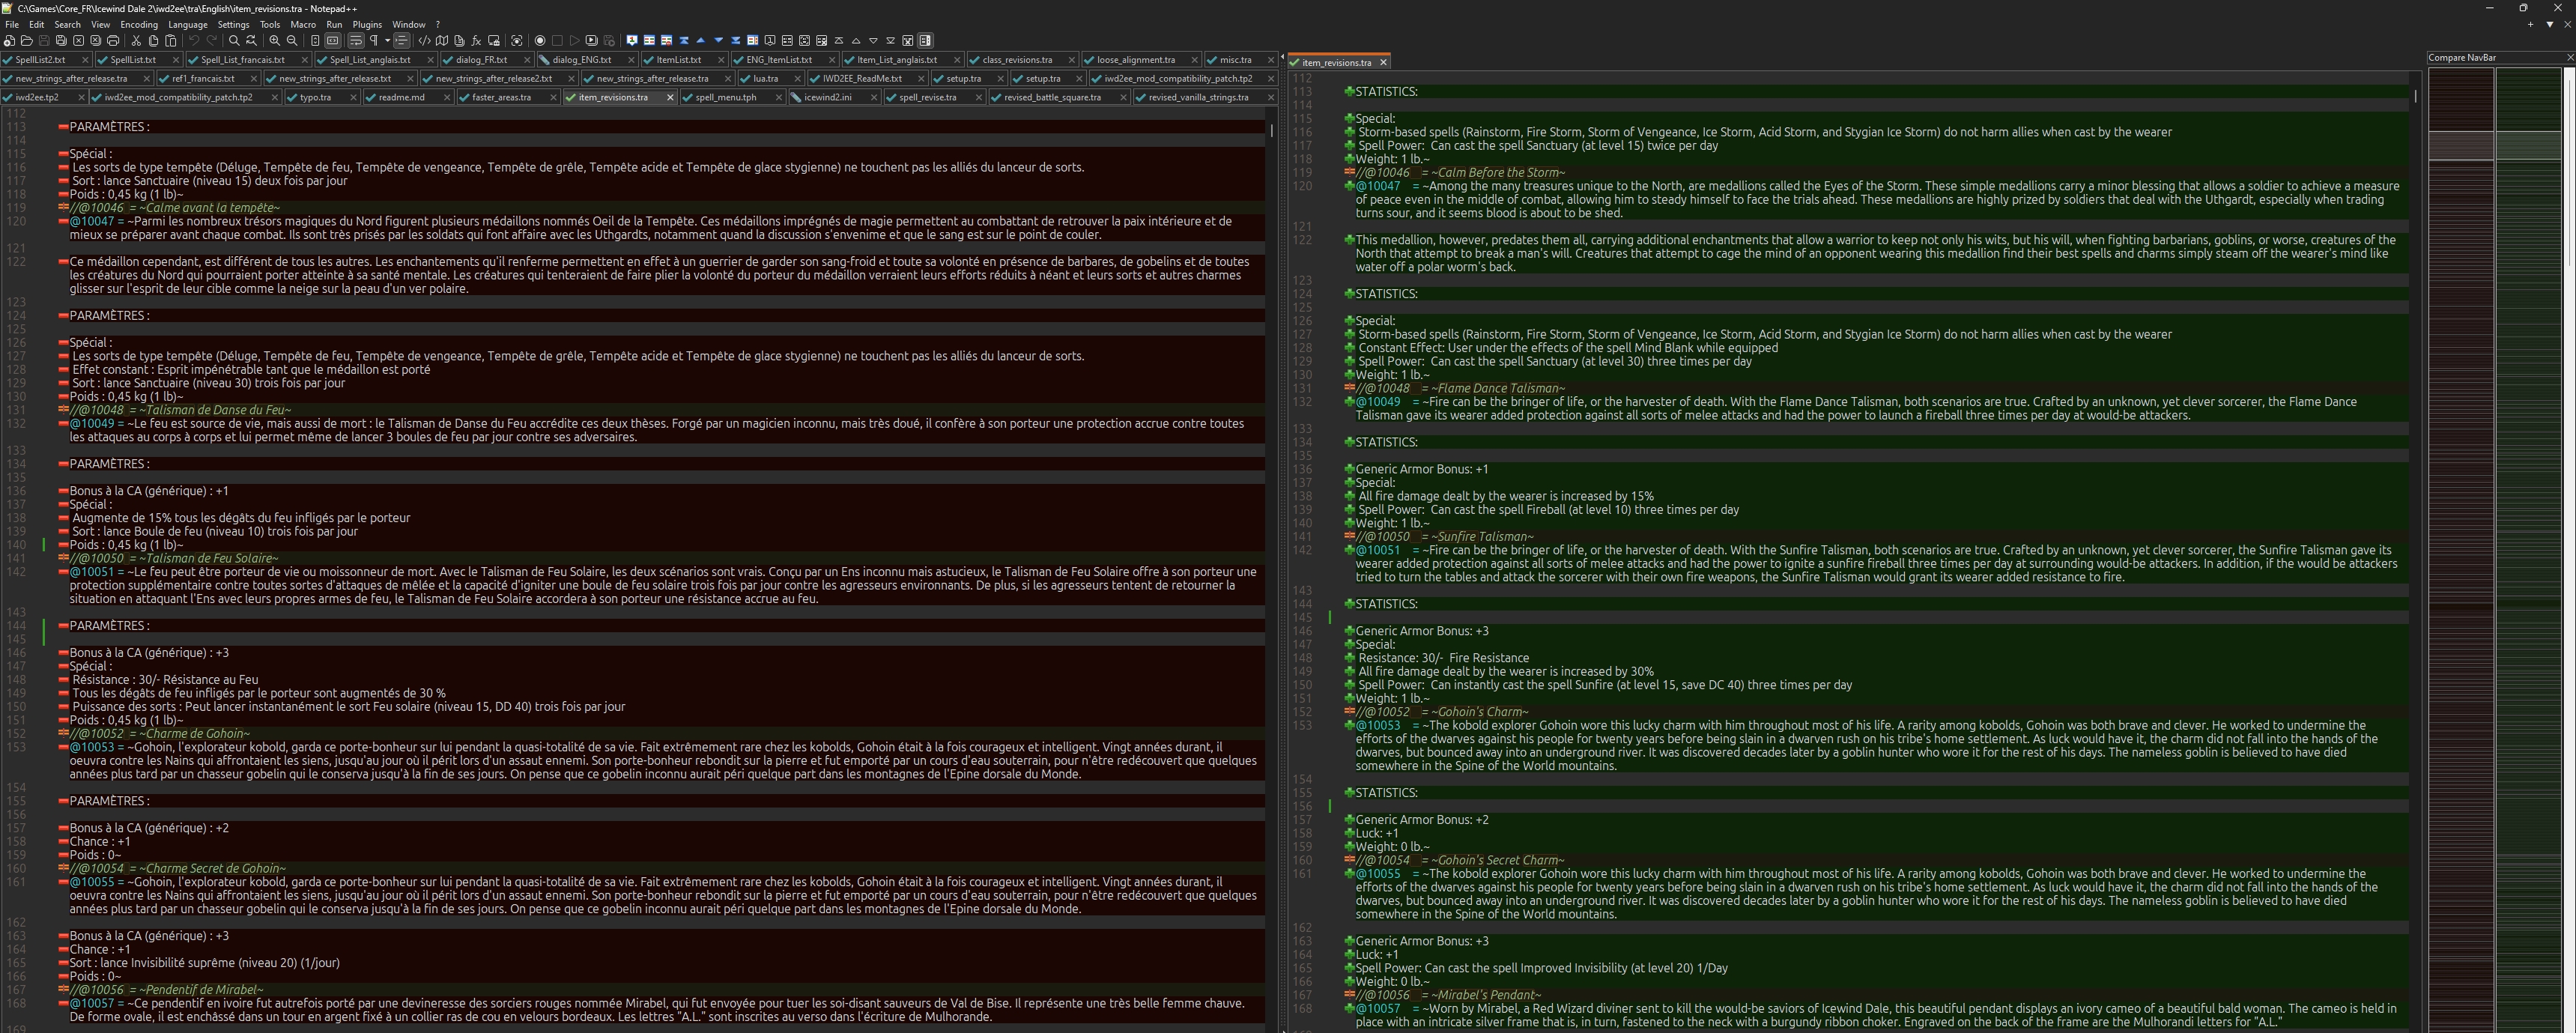
Task: Create a new document with the New icon
Action: [x=8, y=41]
